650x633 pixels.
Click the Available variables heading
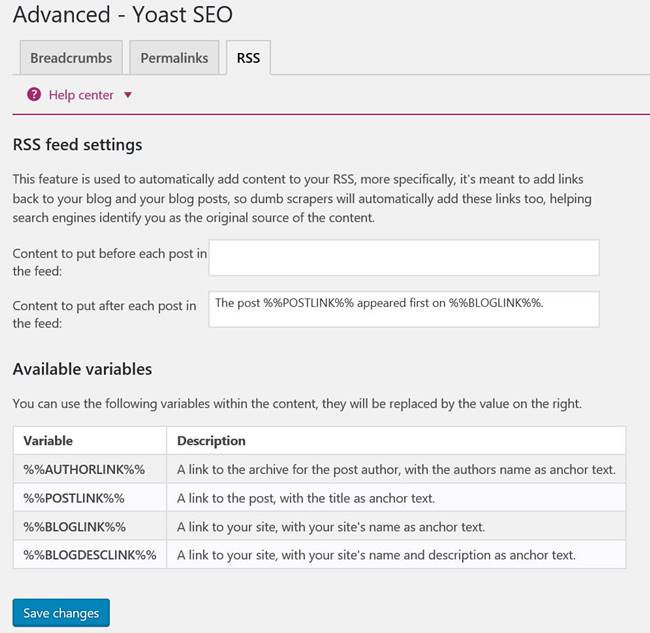click(82, 369)
